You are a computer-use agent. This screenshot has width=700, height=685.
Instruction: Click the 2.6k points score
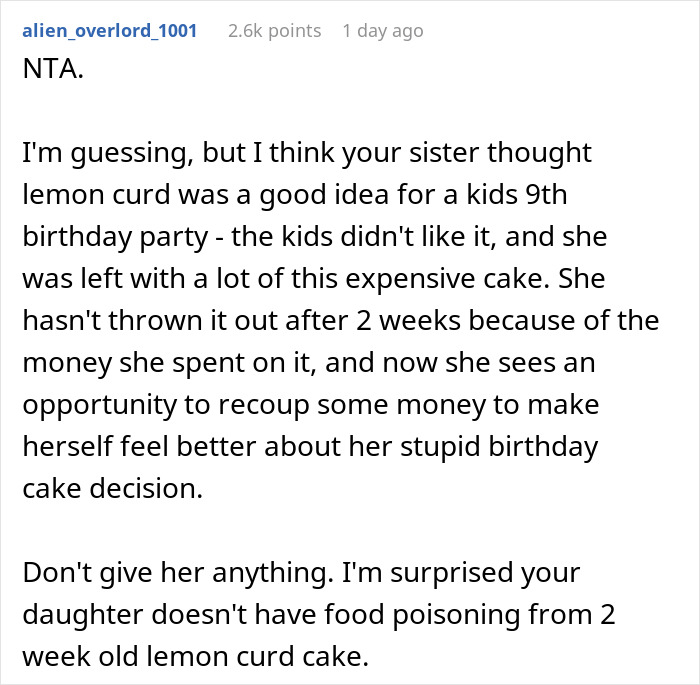coord(274,31)
